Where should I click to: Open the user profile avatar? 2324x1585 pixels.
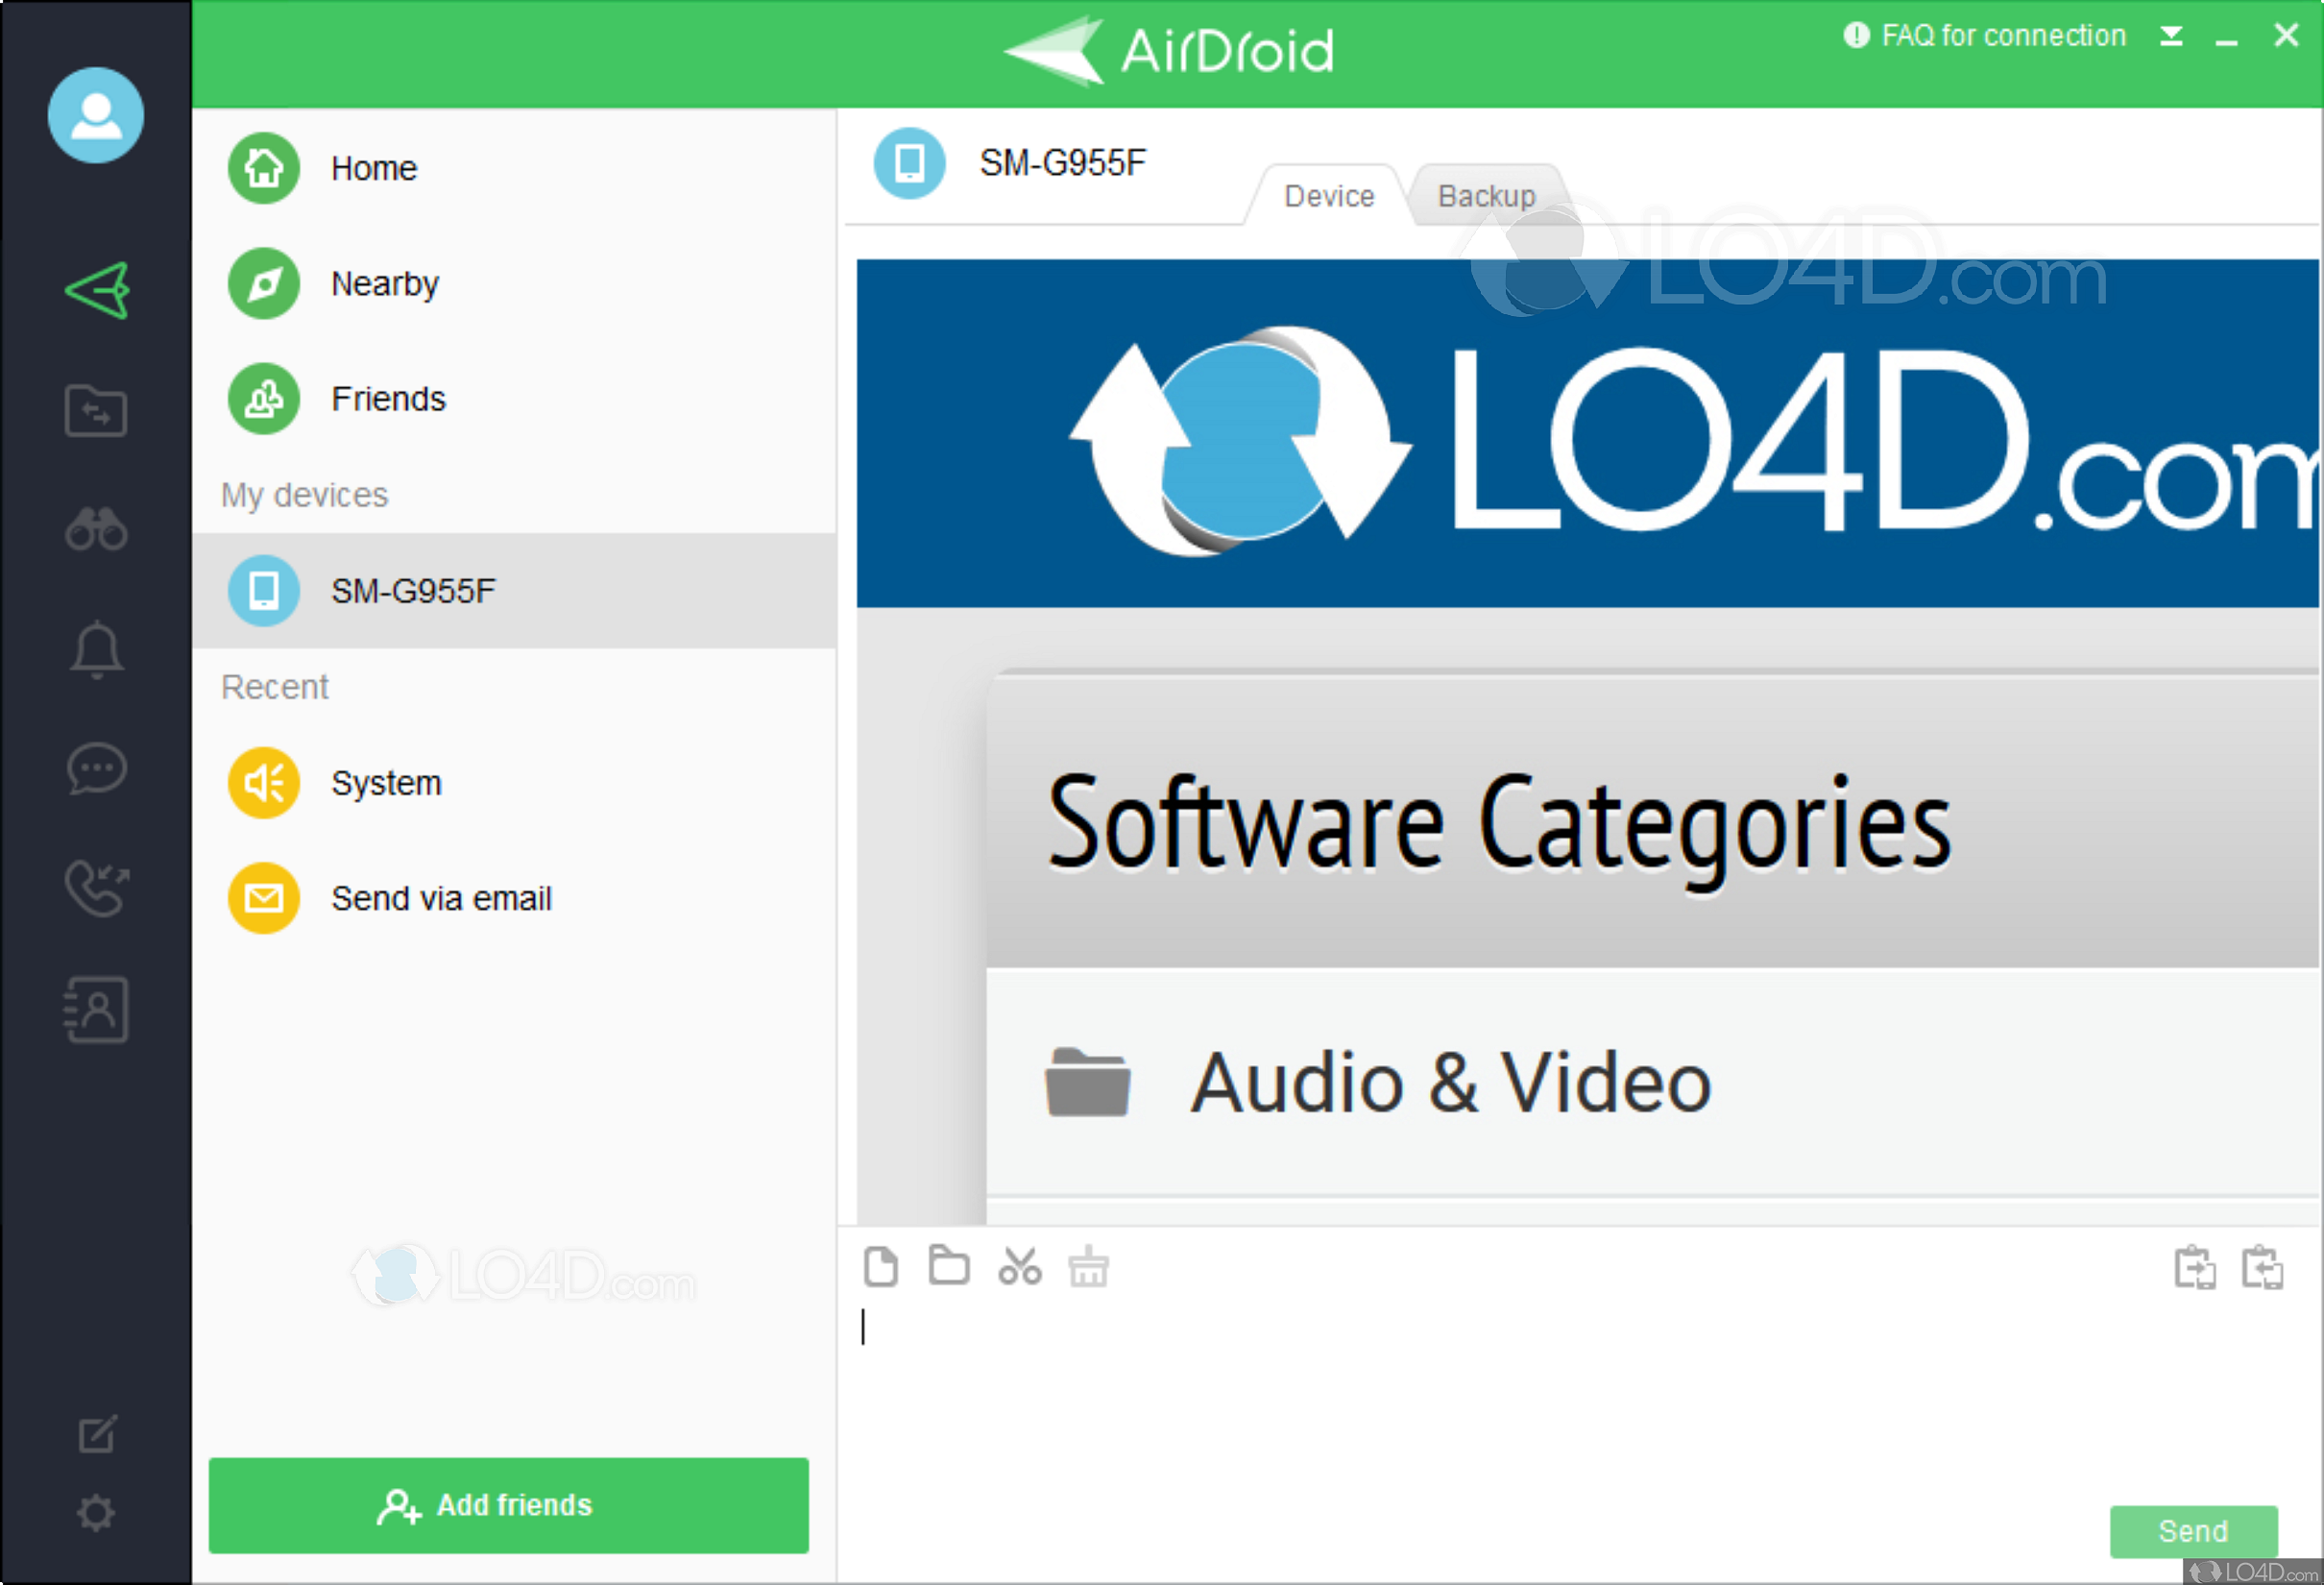pos(96,115)
